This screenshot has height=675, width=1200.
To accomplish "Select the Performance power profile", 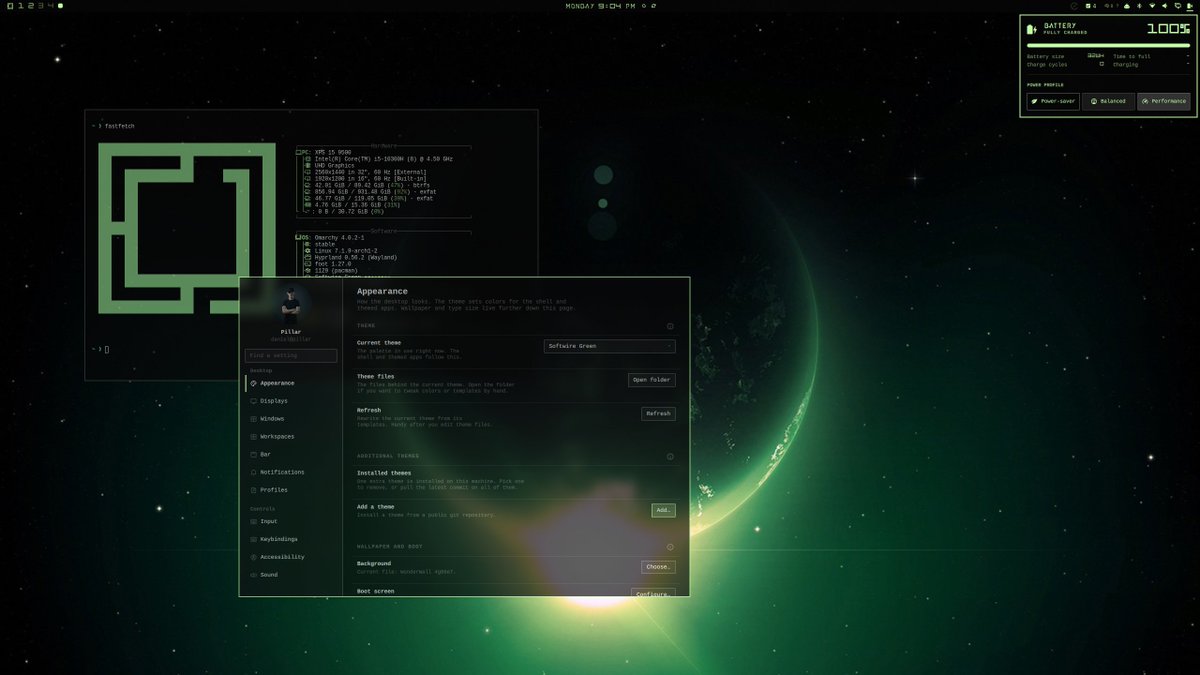I will pos(1164,101).
